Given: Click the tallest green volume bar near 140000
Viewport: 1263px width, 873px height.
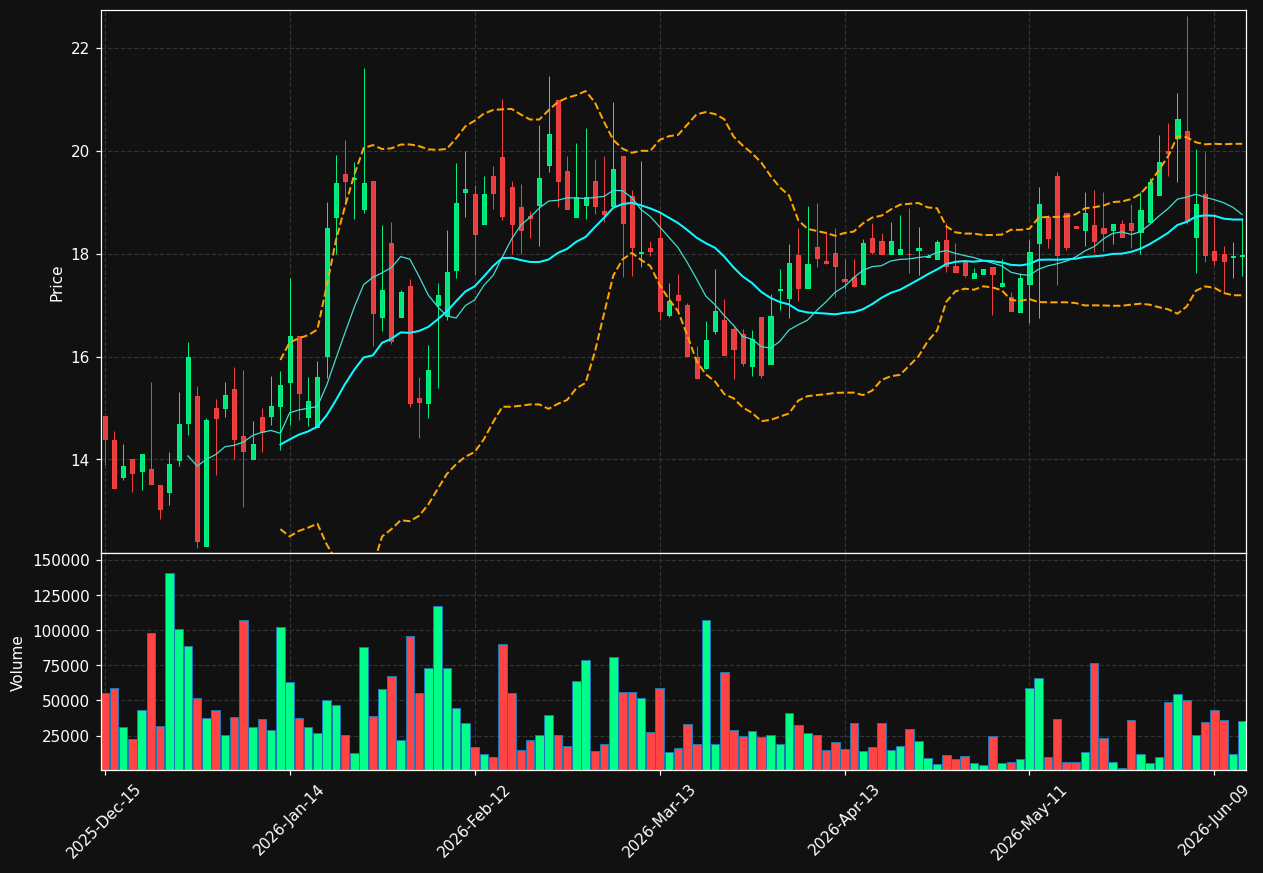Looking at the screenshot, I should coord(169,671).
